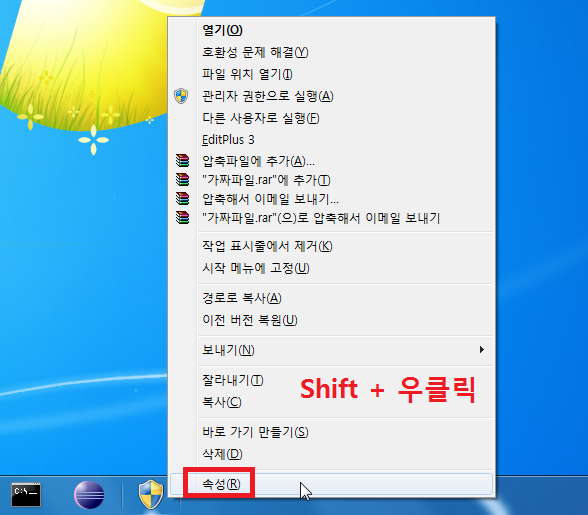Click WinRAR icon beside 압축해서 이메일 보내기

(x=183, y=198)
